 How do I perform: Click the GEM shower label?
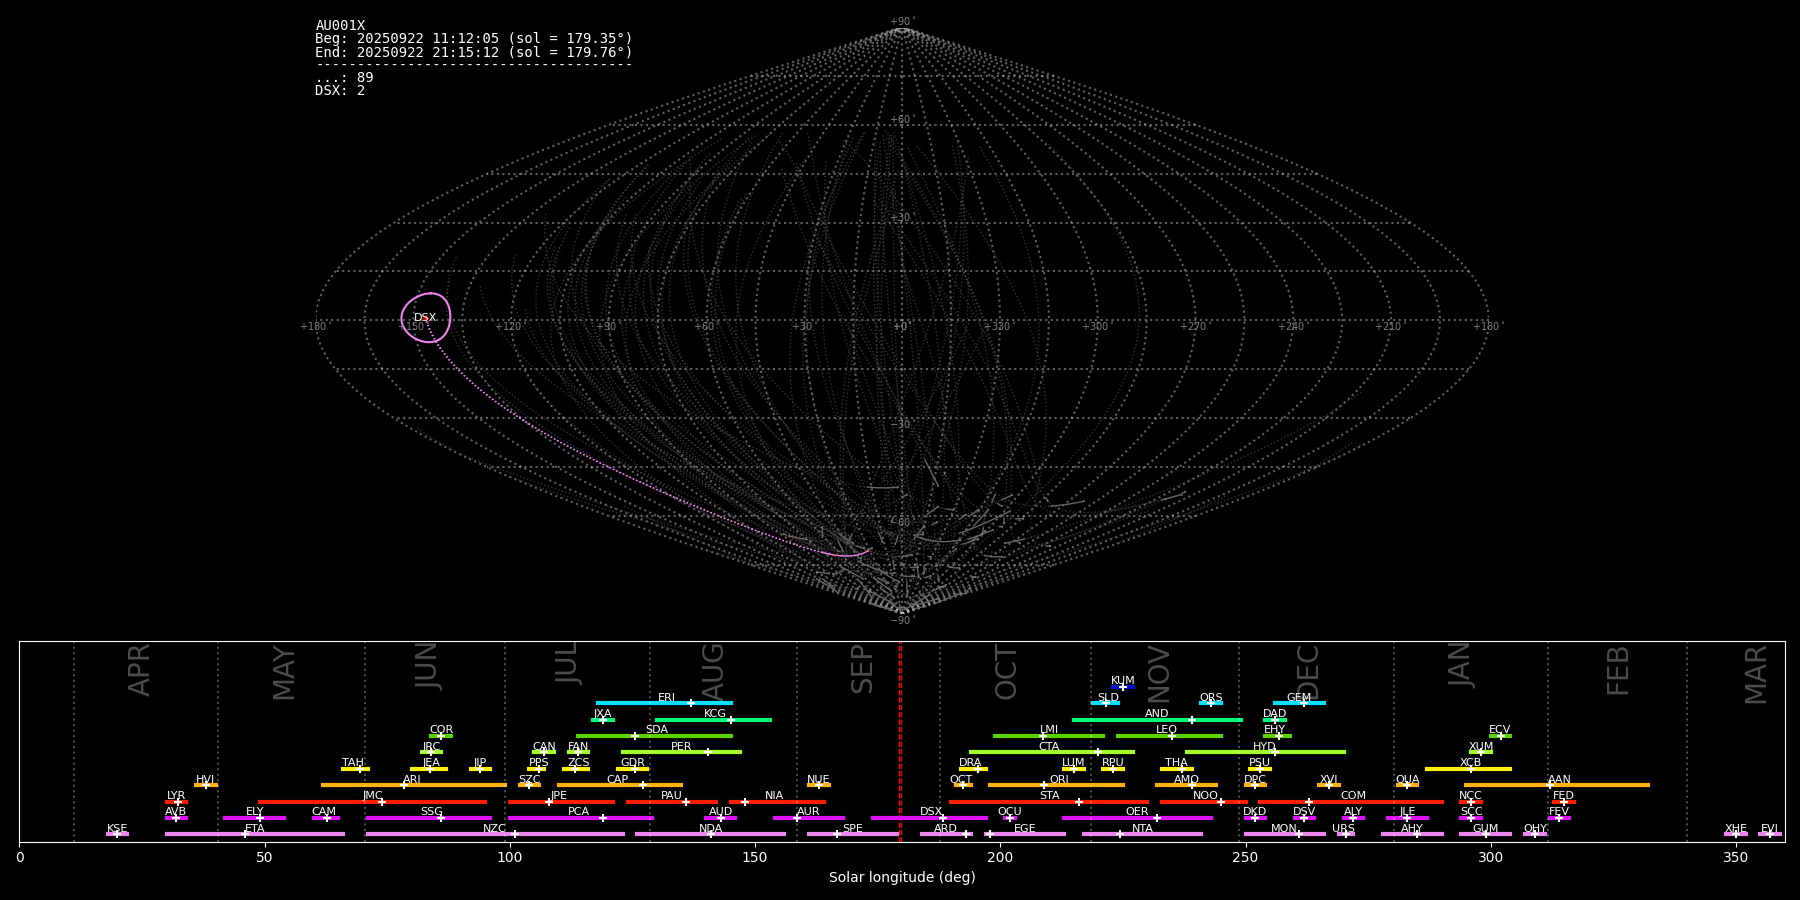(1299, 698)
